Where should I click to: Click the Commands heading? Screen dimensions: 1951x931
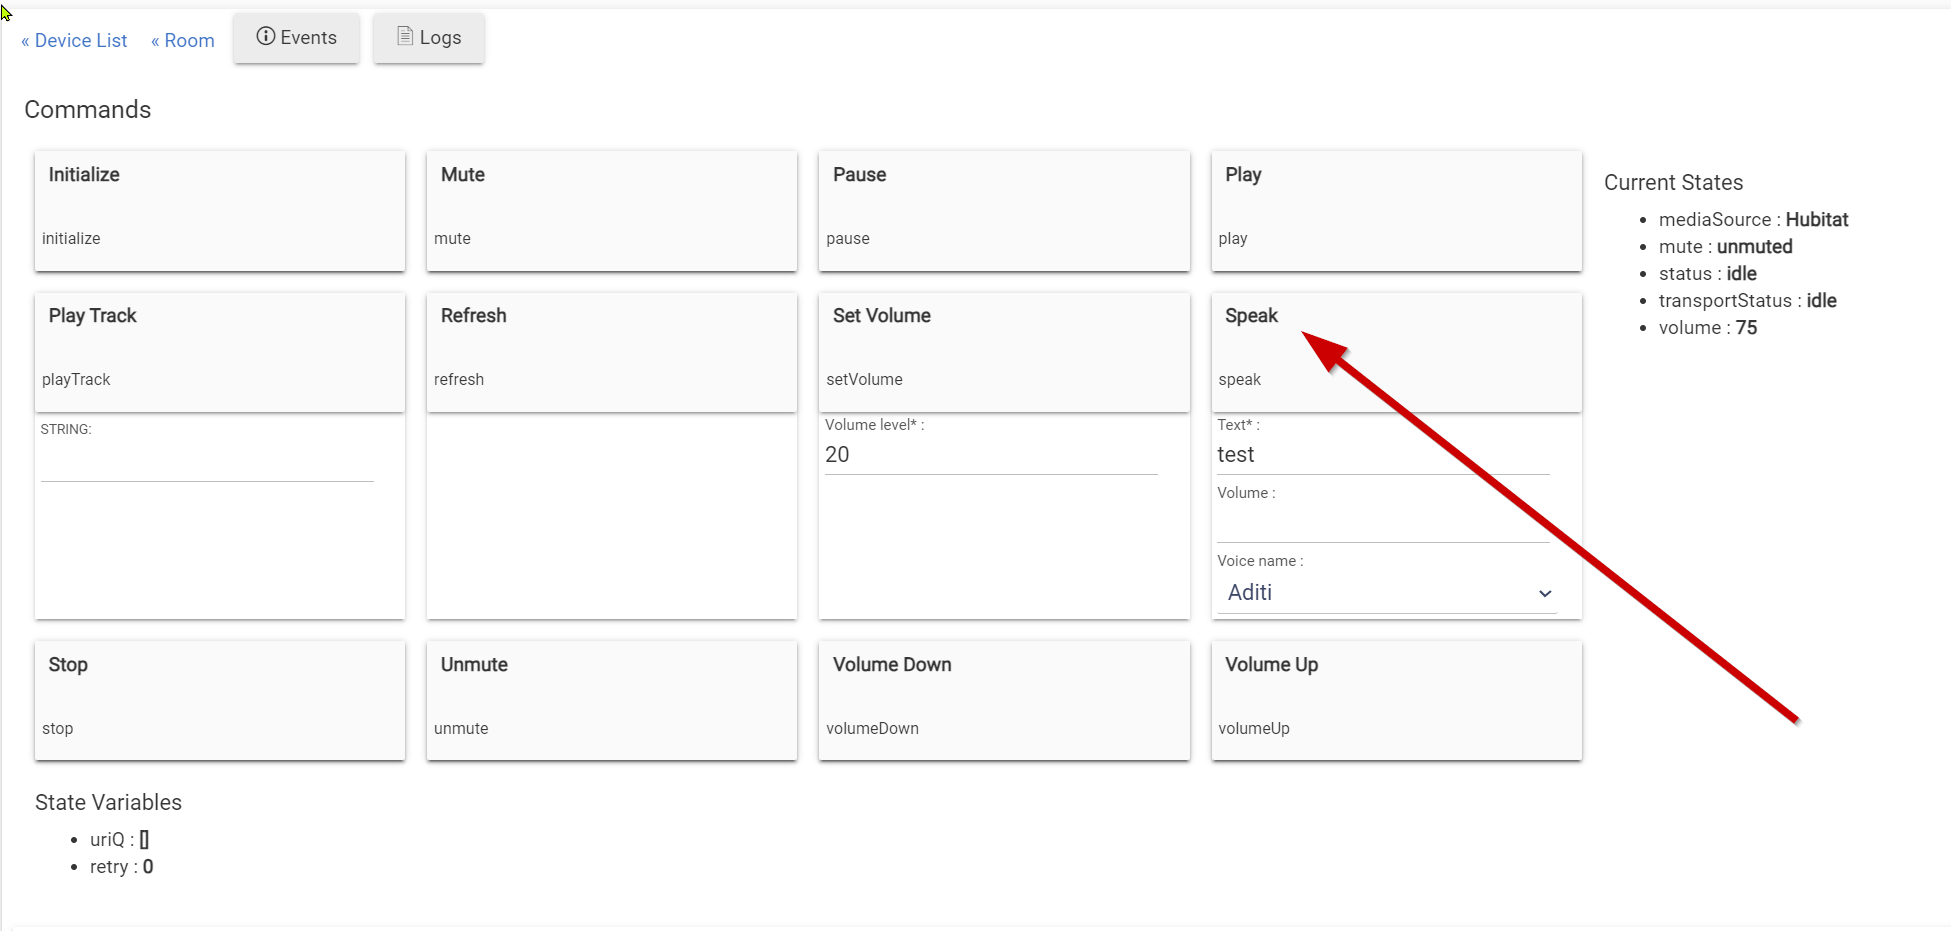(x=88, y=110)
